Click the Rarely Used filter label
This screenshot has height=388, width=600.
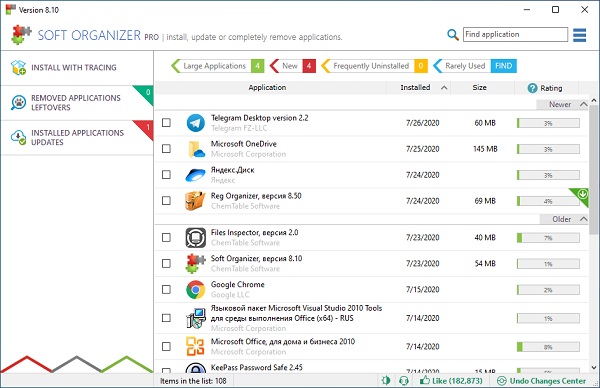tap(465, 66)
